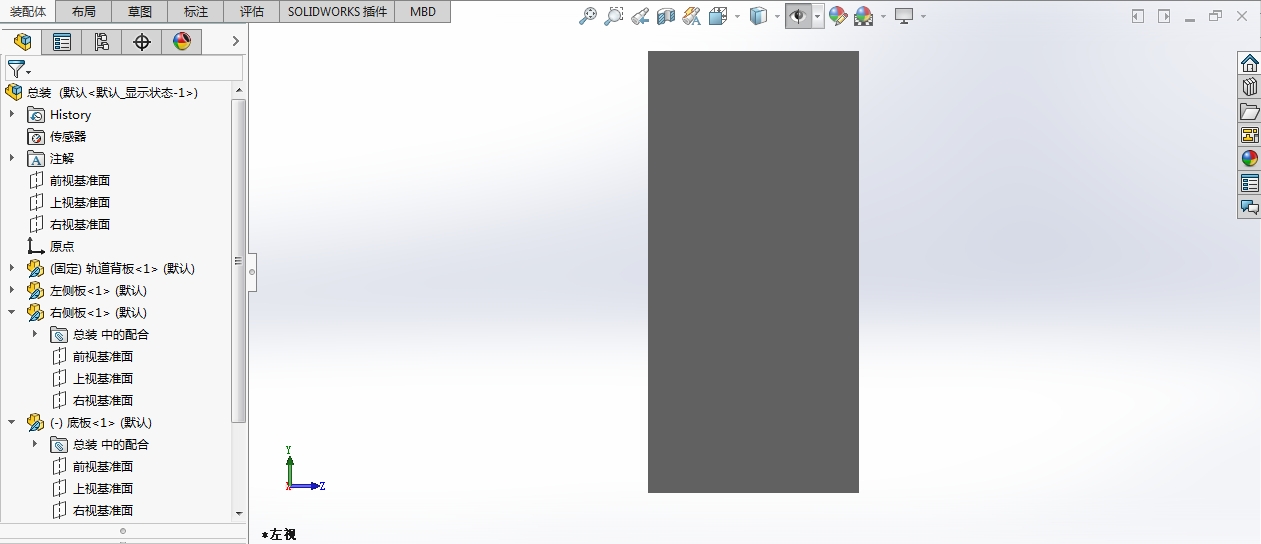The image size is (1261, 544).
Task: Open the File Explorer task pane
Action: point(1250,111)
